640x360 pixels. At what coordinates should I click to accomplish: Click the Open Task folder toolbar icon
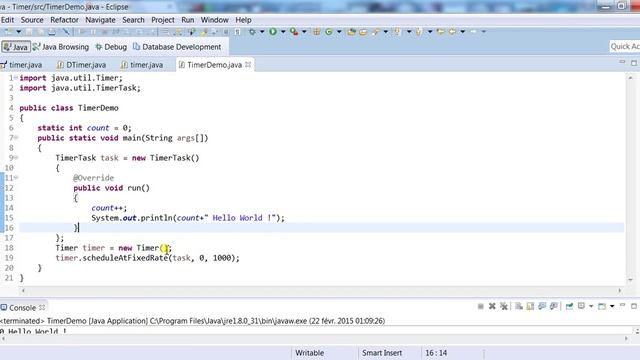[362, 31]
